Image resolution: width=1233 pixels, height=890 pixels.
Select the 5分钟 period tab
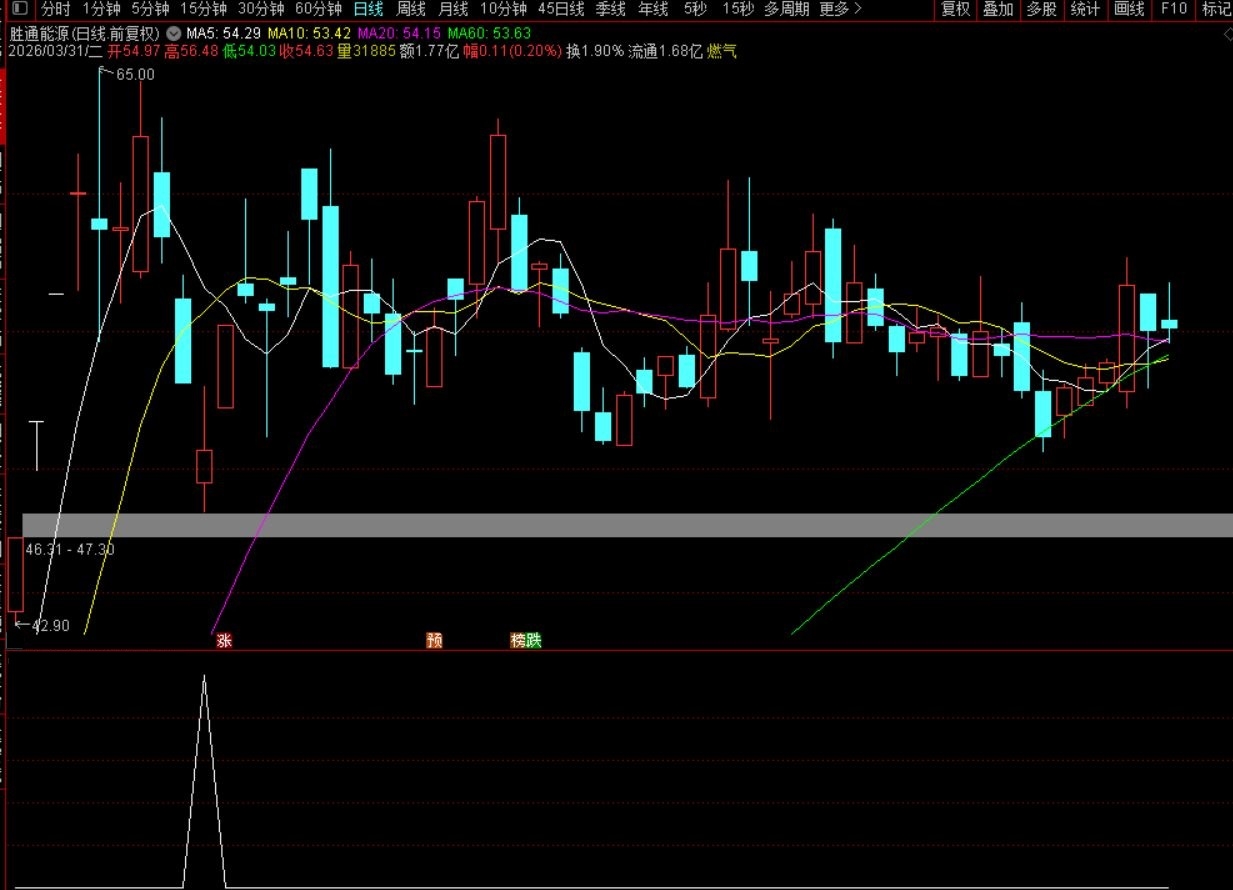coord(151,10)
